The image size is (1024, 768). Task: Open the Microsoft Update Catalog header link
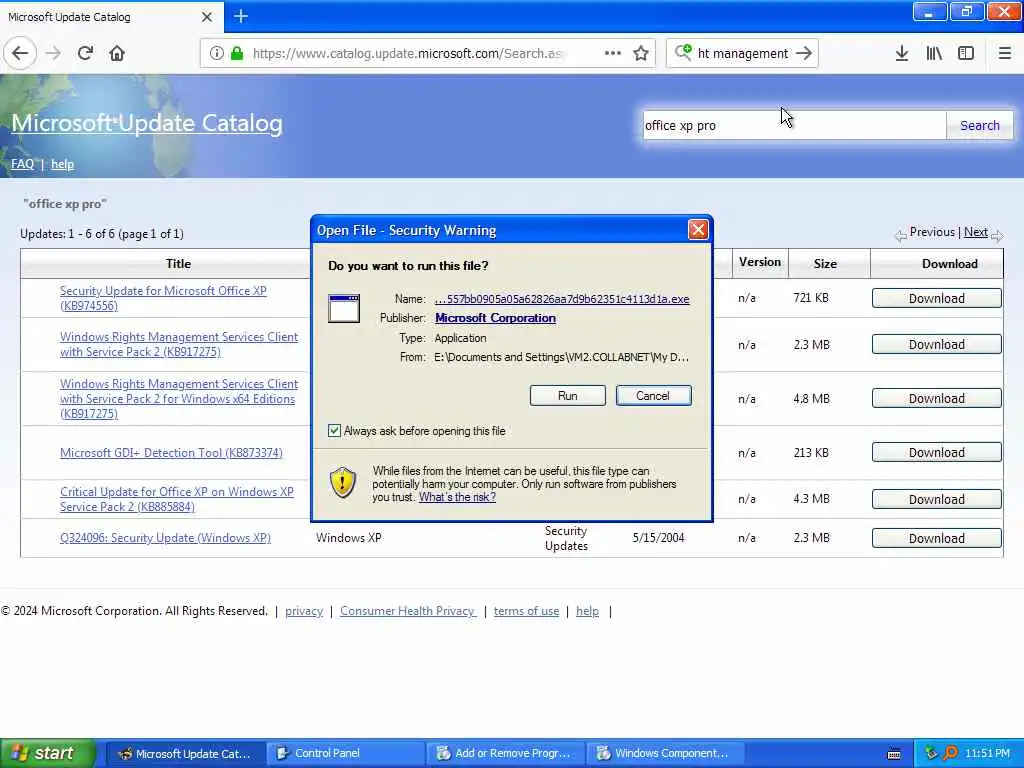tap(147, 123)
